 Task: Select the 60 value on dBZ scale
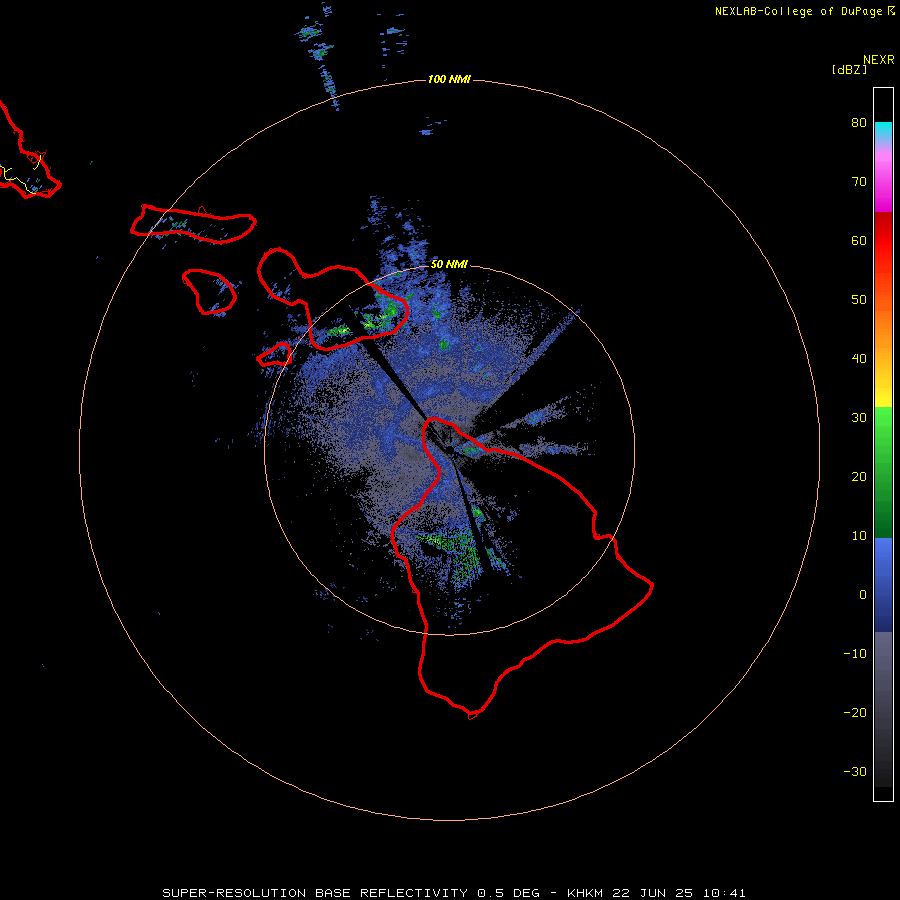[x=859, y=240]
